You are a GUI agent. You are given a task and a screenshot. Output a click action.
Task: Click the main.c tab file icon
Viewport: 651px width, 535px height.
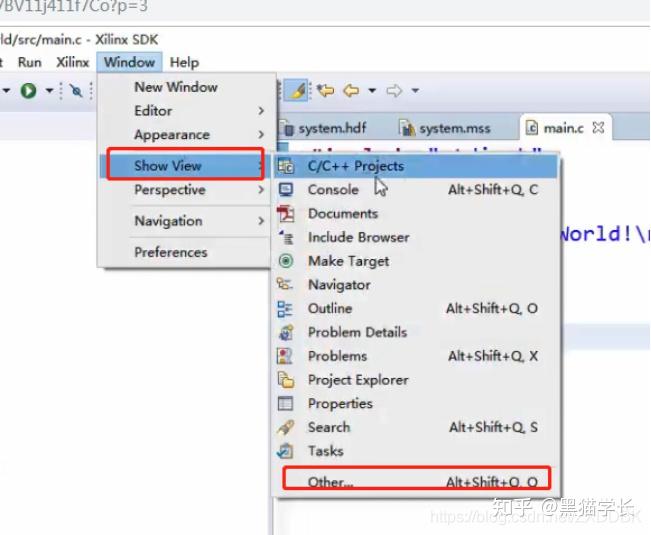click(532, 128)
